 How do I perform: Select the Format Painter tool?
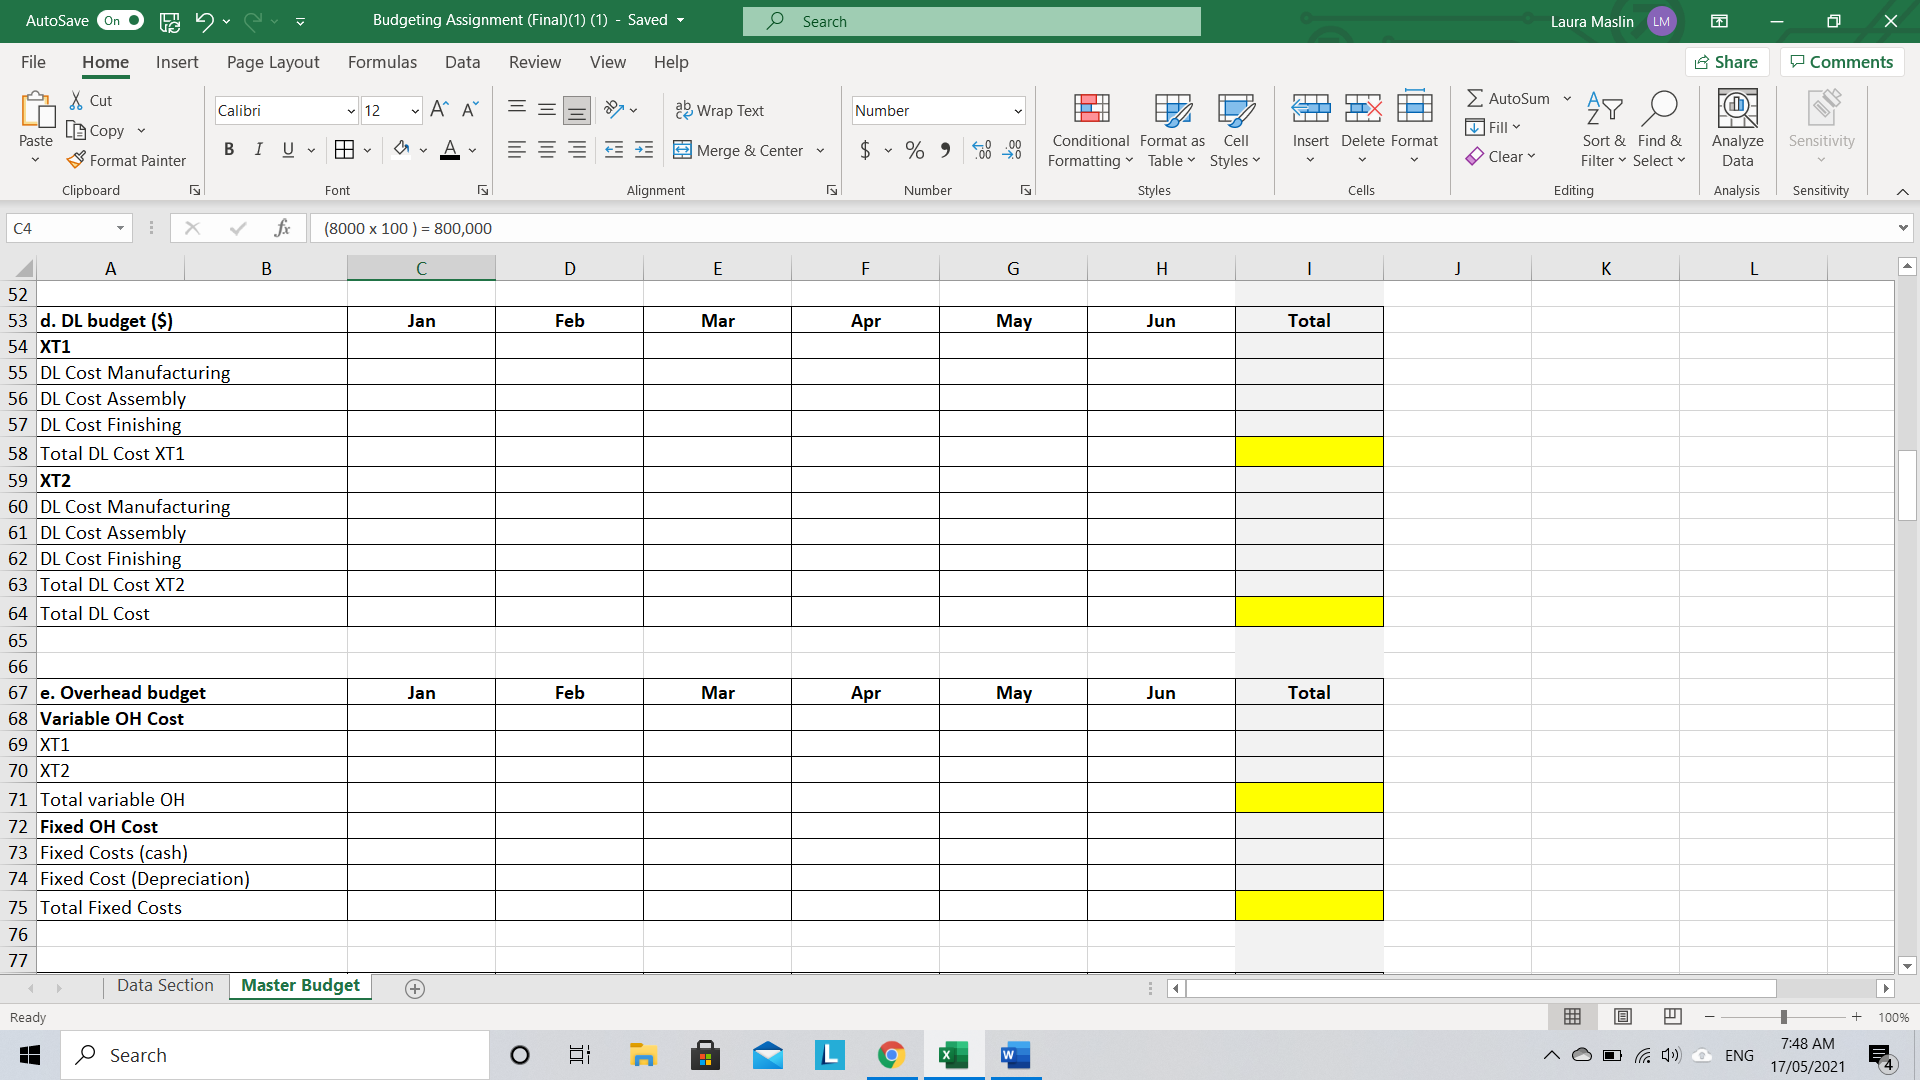[127, 160]
